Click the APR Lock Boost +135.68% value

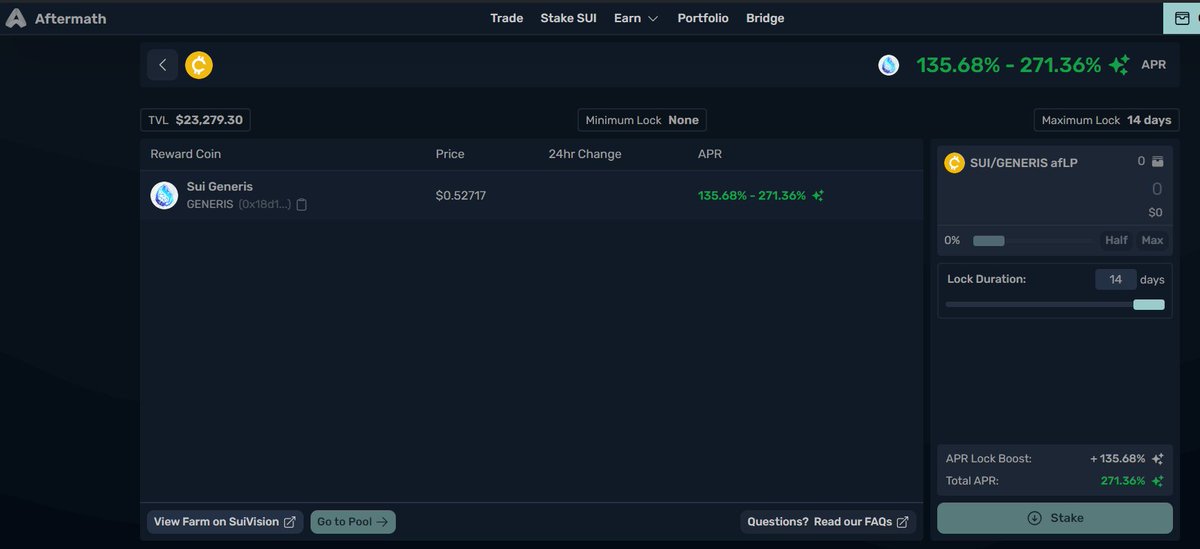coord(1118,459)
